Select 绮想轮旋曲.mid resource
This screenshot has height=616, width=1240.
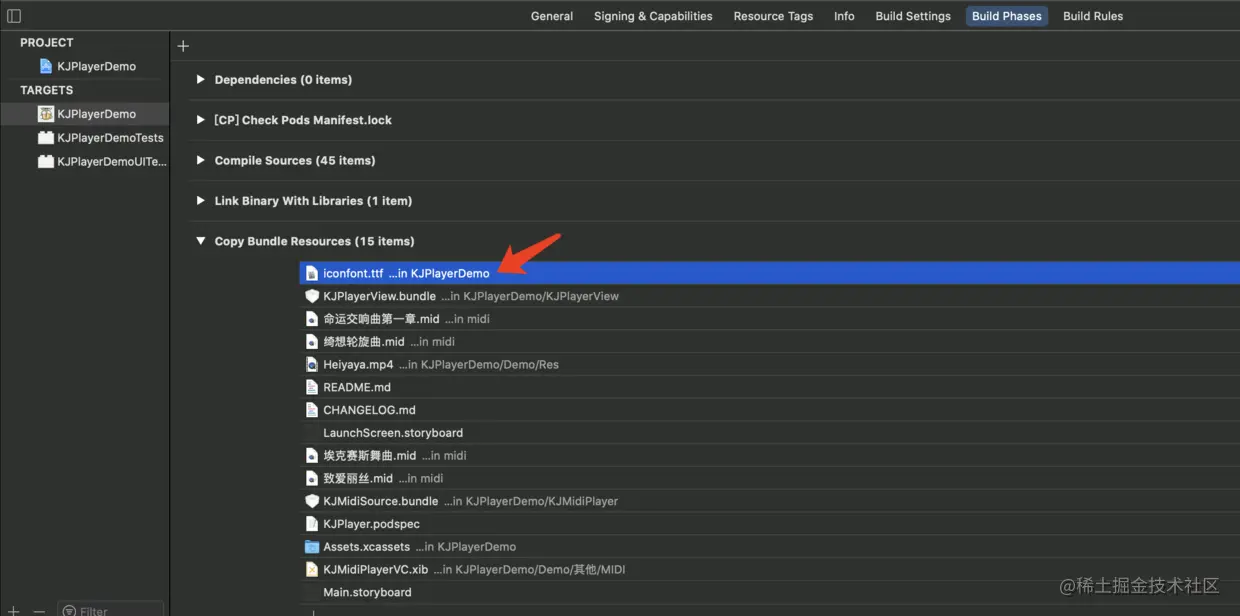point(769,342)
